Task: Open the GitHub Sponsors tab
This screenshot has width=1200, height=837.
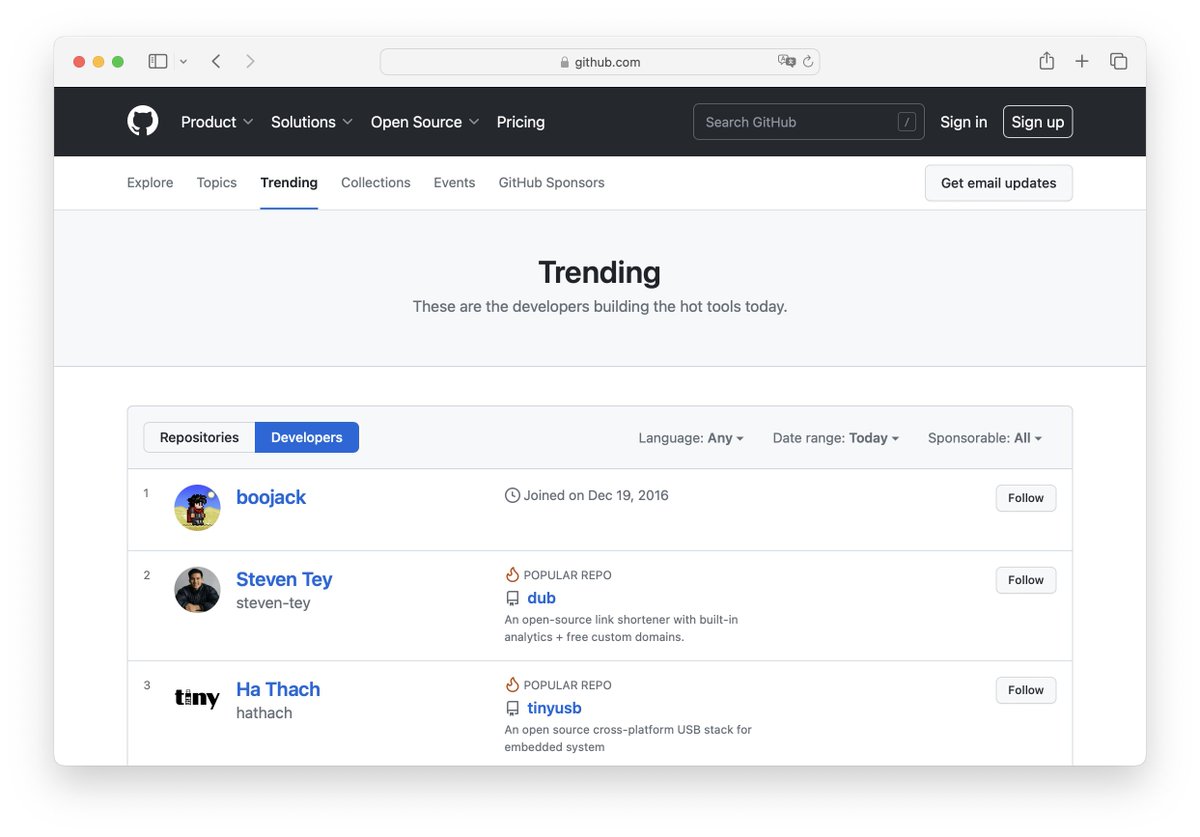Action: 552,183
